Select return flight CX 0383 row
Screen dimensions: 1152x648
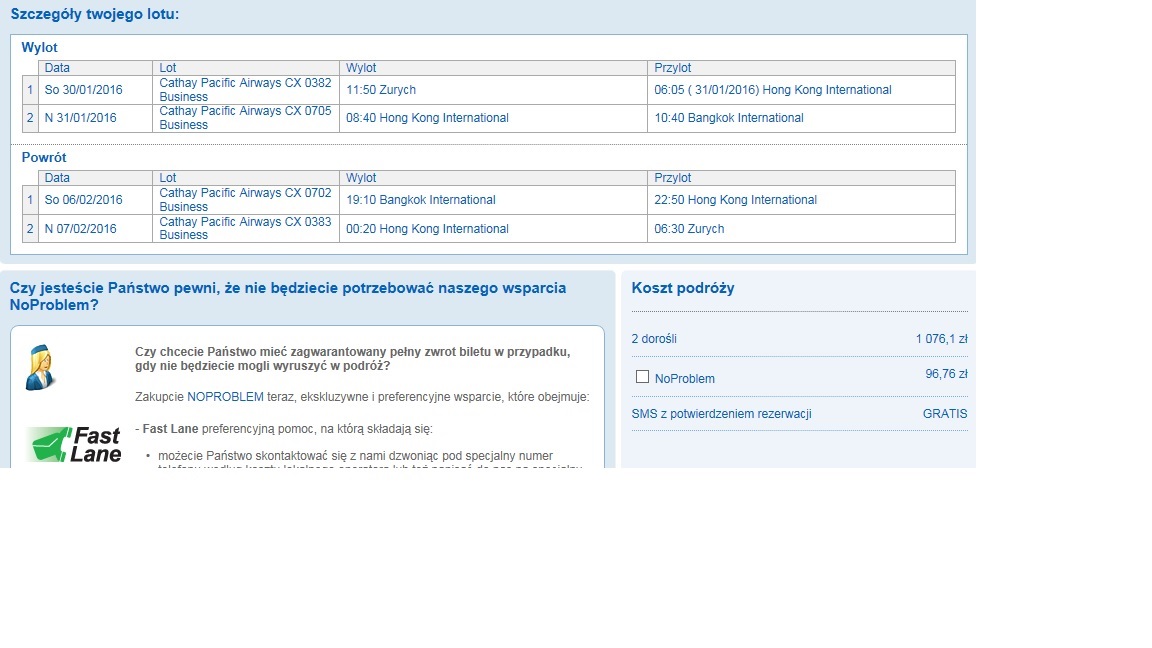(489, 228)
